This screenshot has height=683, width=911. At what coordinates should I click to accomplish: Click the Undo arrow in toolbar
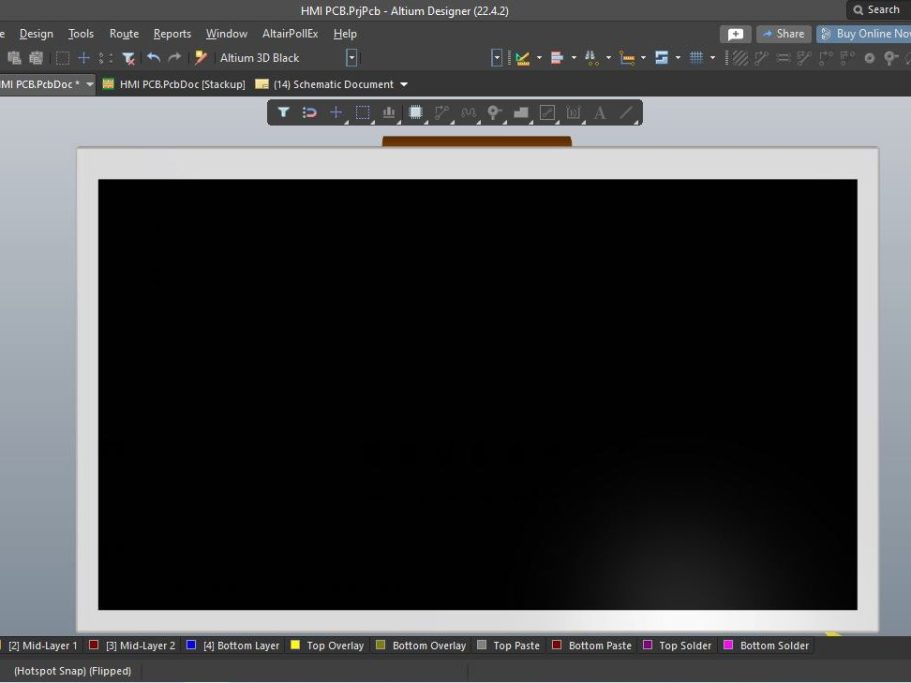coord(153,57)
